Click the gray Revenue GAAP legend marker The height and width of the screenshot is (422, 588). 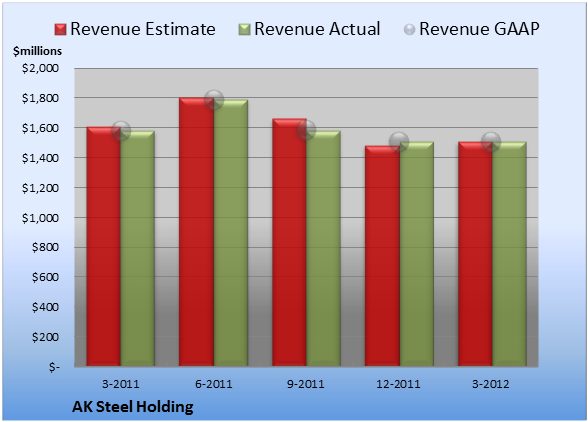[x=409, y=30]
